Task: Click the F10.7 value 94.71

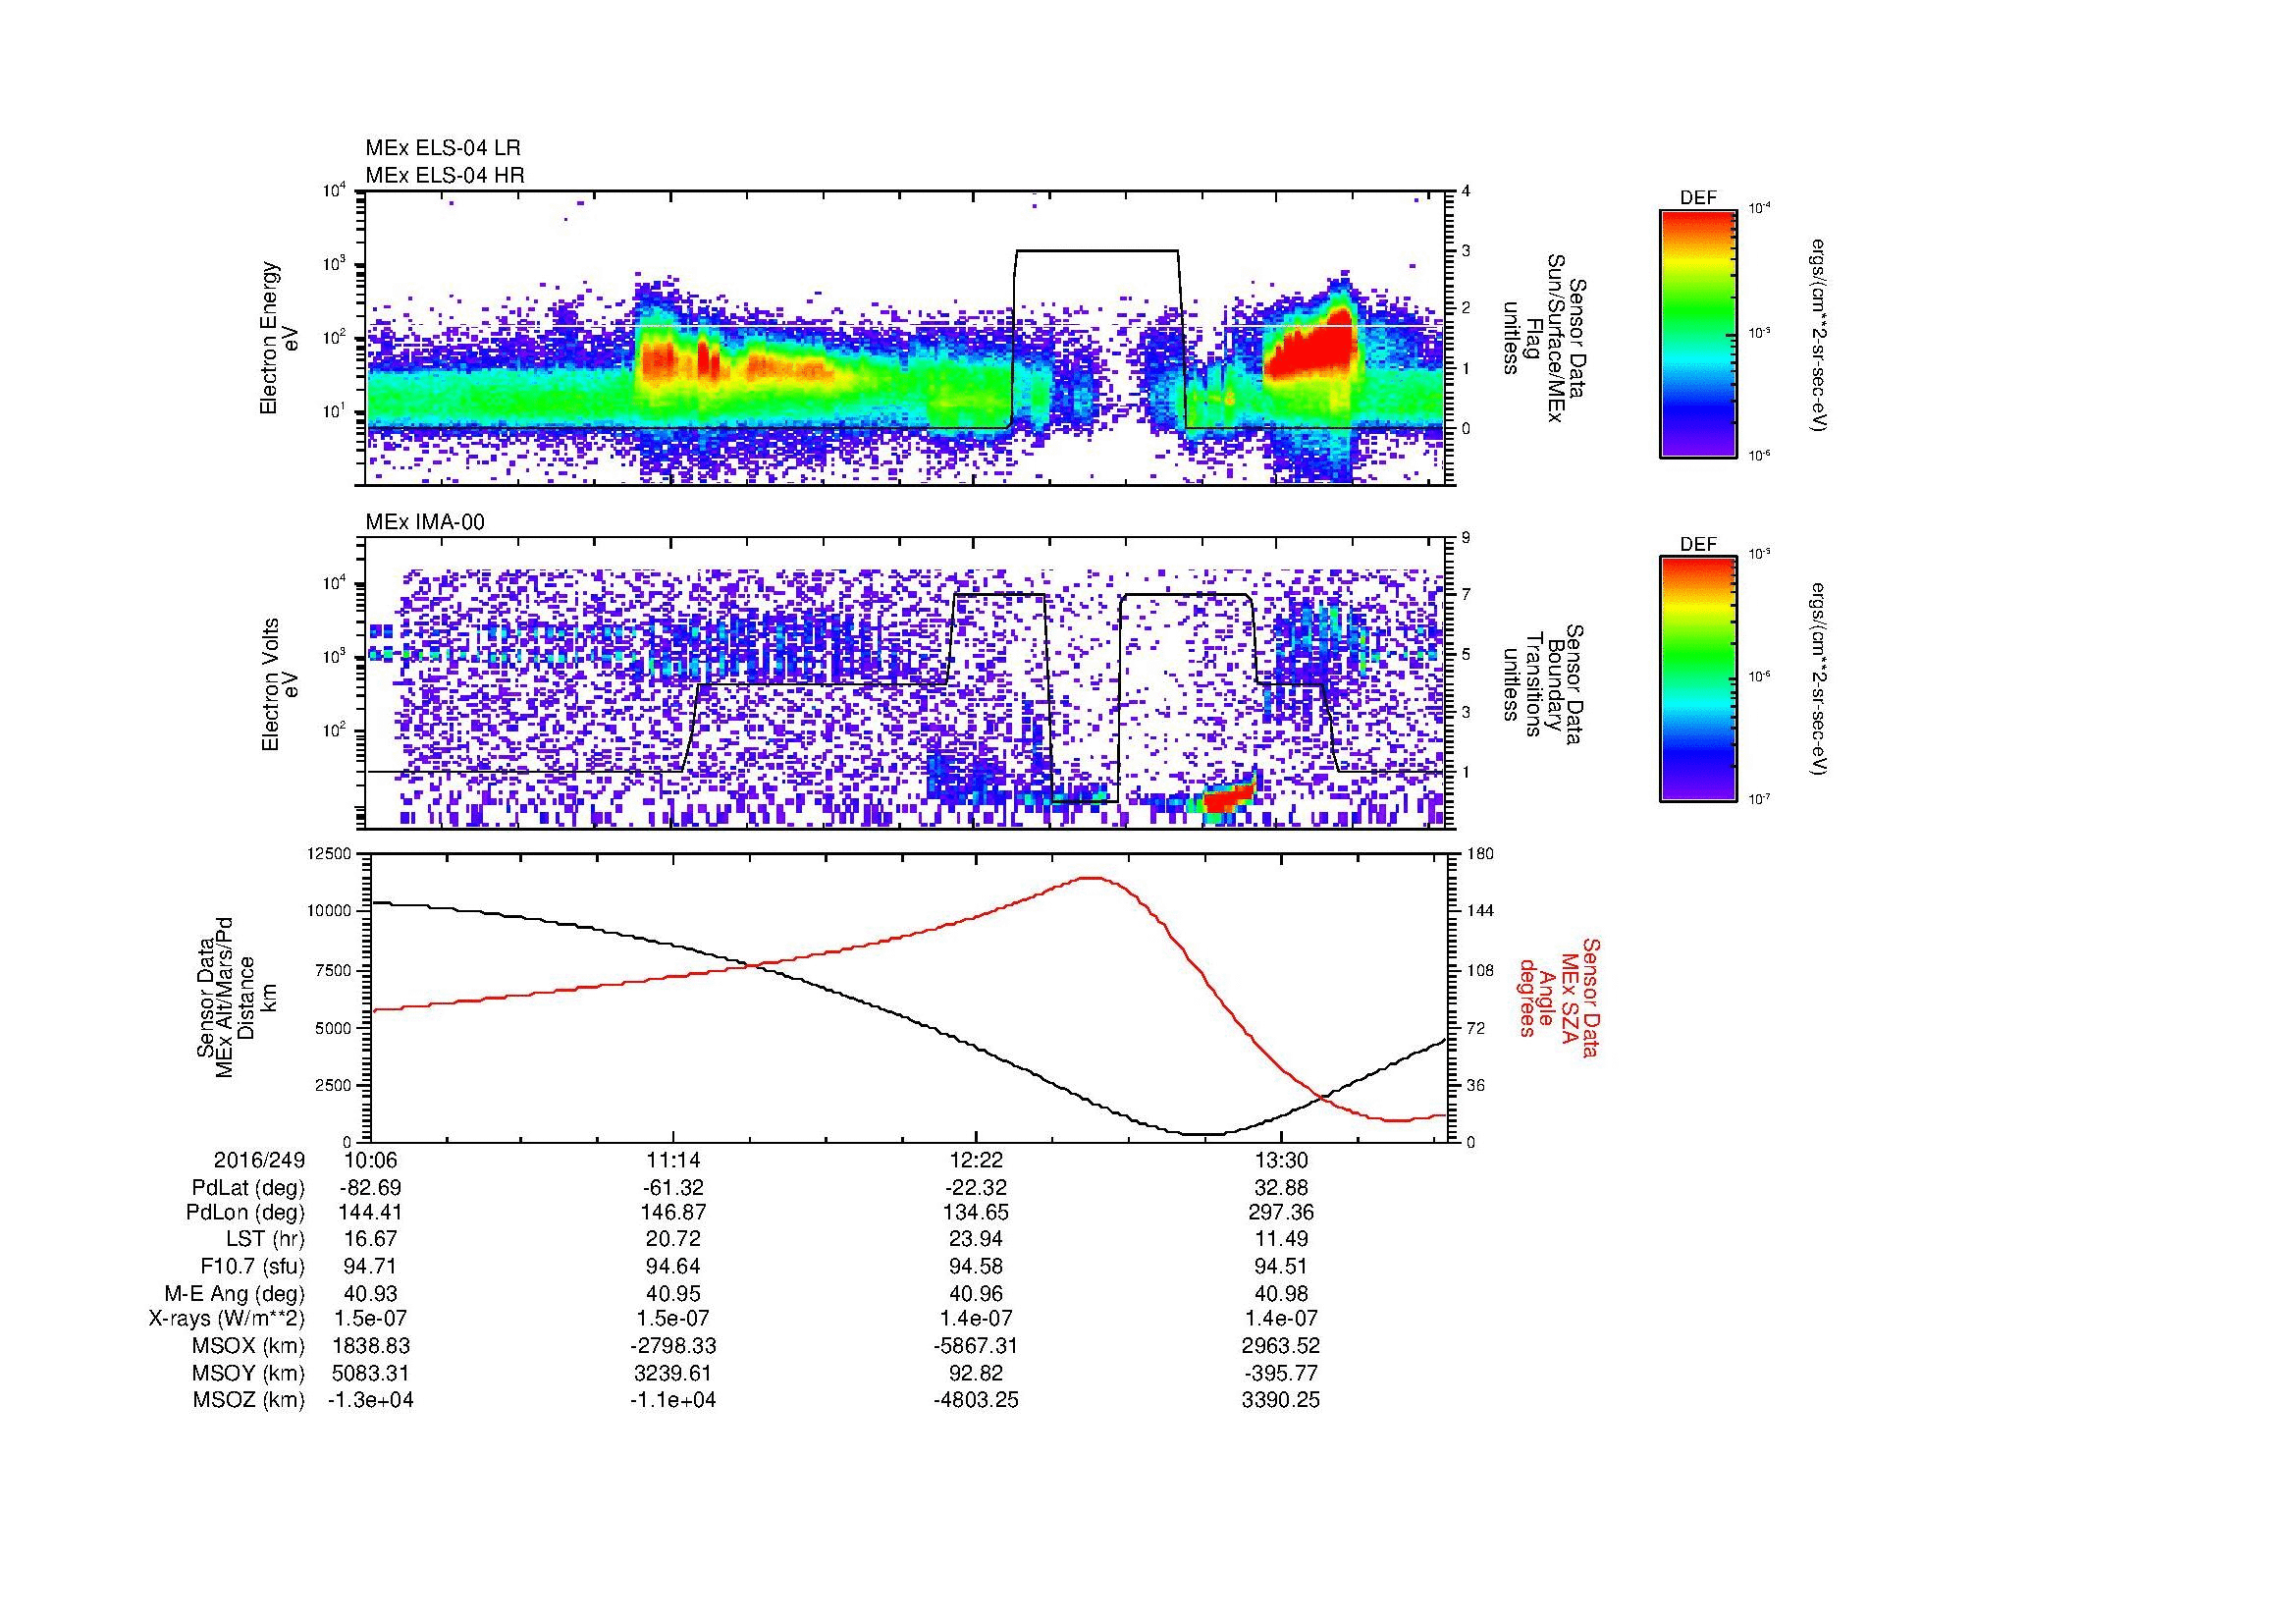Action: pos(370,1267)
